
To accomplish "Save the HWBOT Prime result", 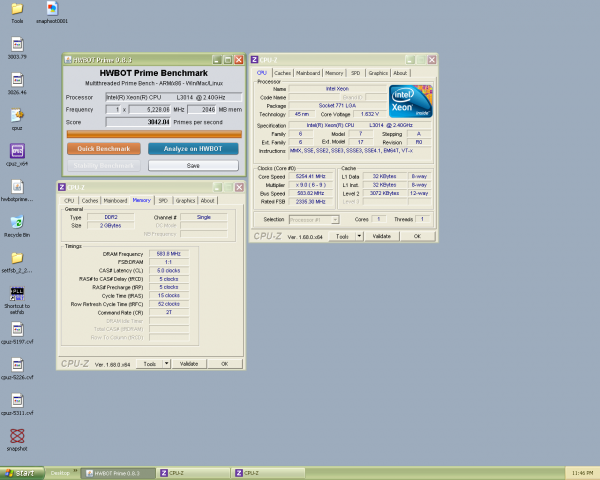I will tap(193, 165).
